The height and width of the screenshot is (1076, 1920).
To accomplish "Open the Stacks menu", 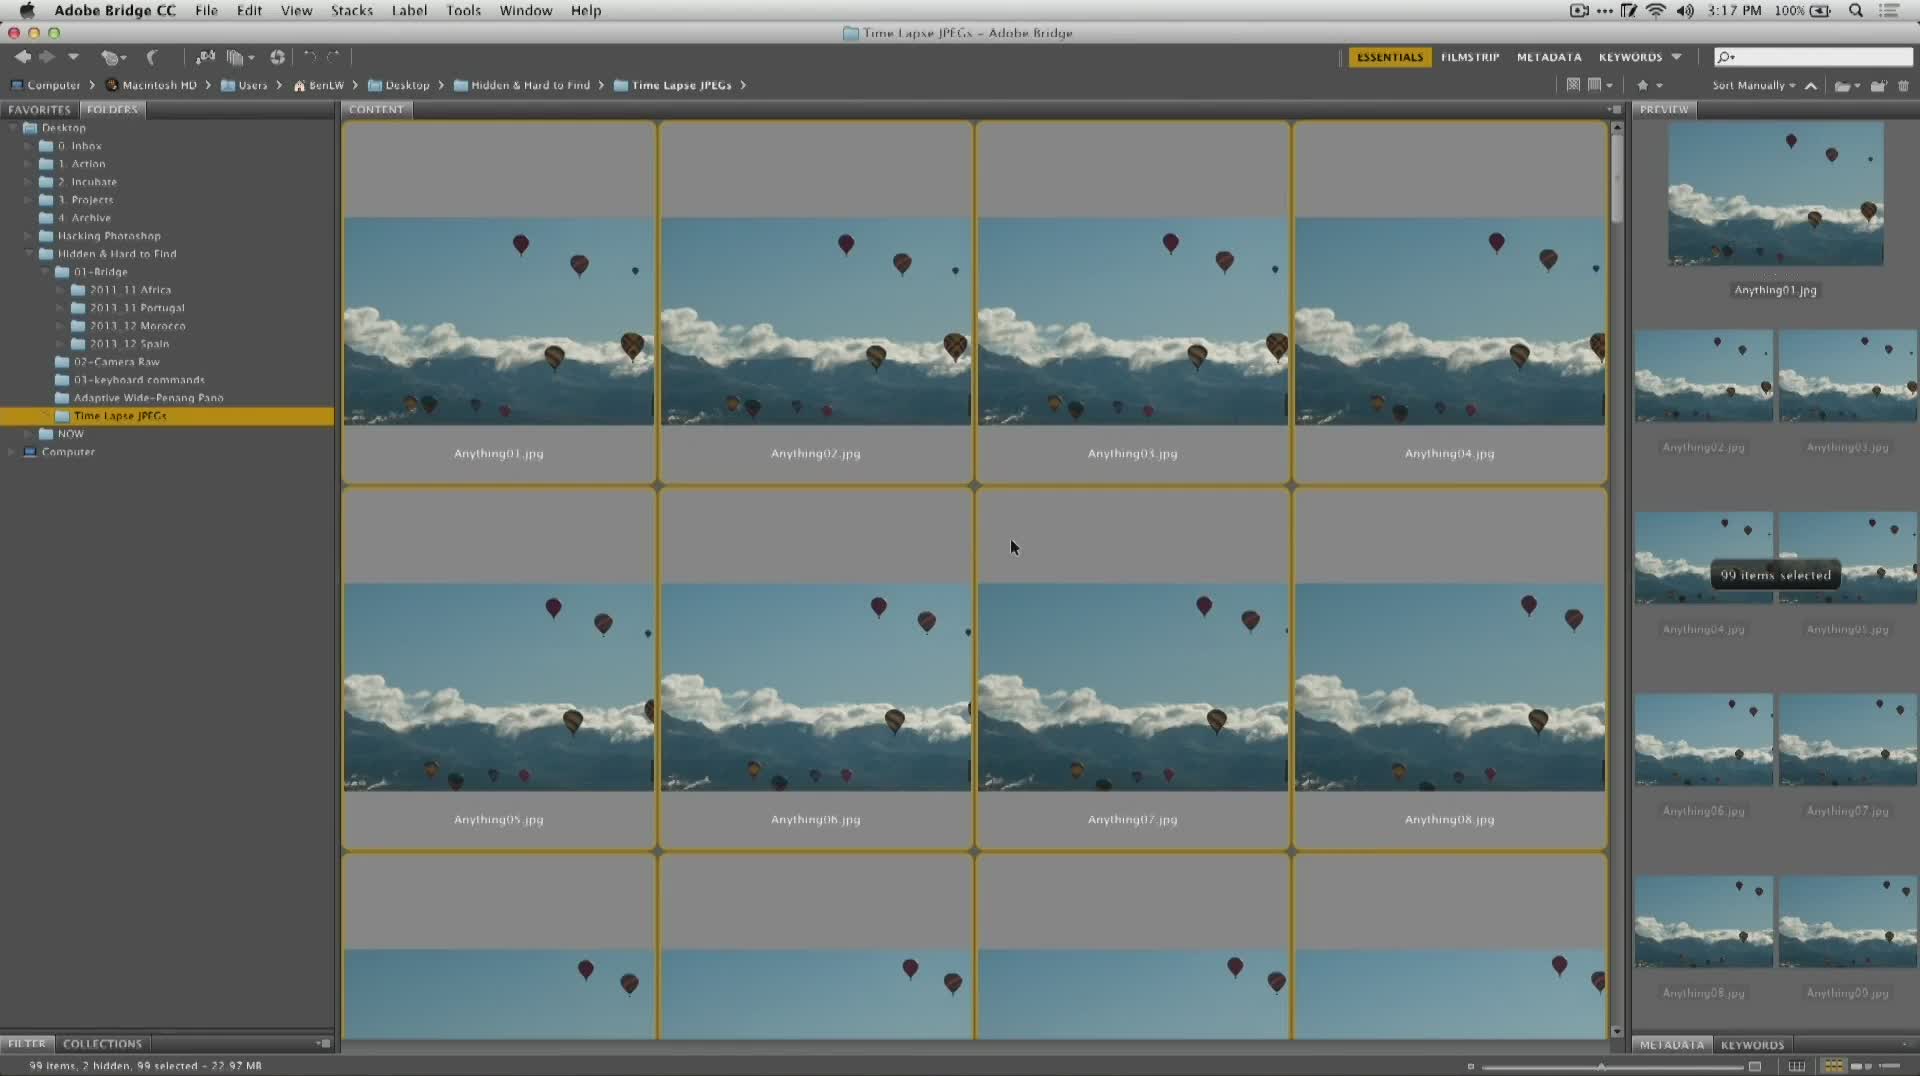I will pos(351,10).
